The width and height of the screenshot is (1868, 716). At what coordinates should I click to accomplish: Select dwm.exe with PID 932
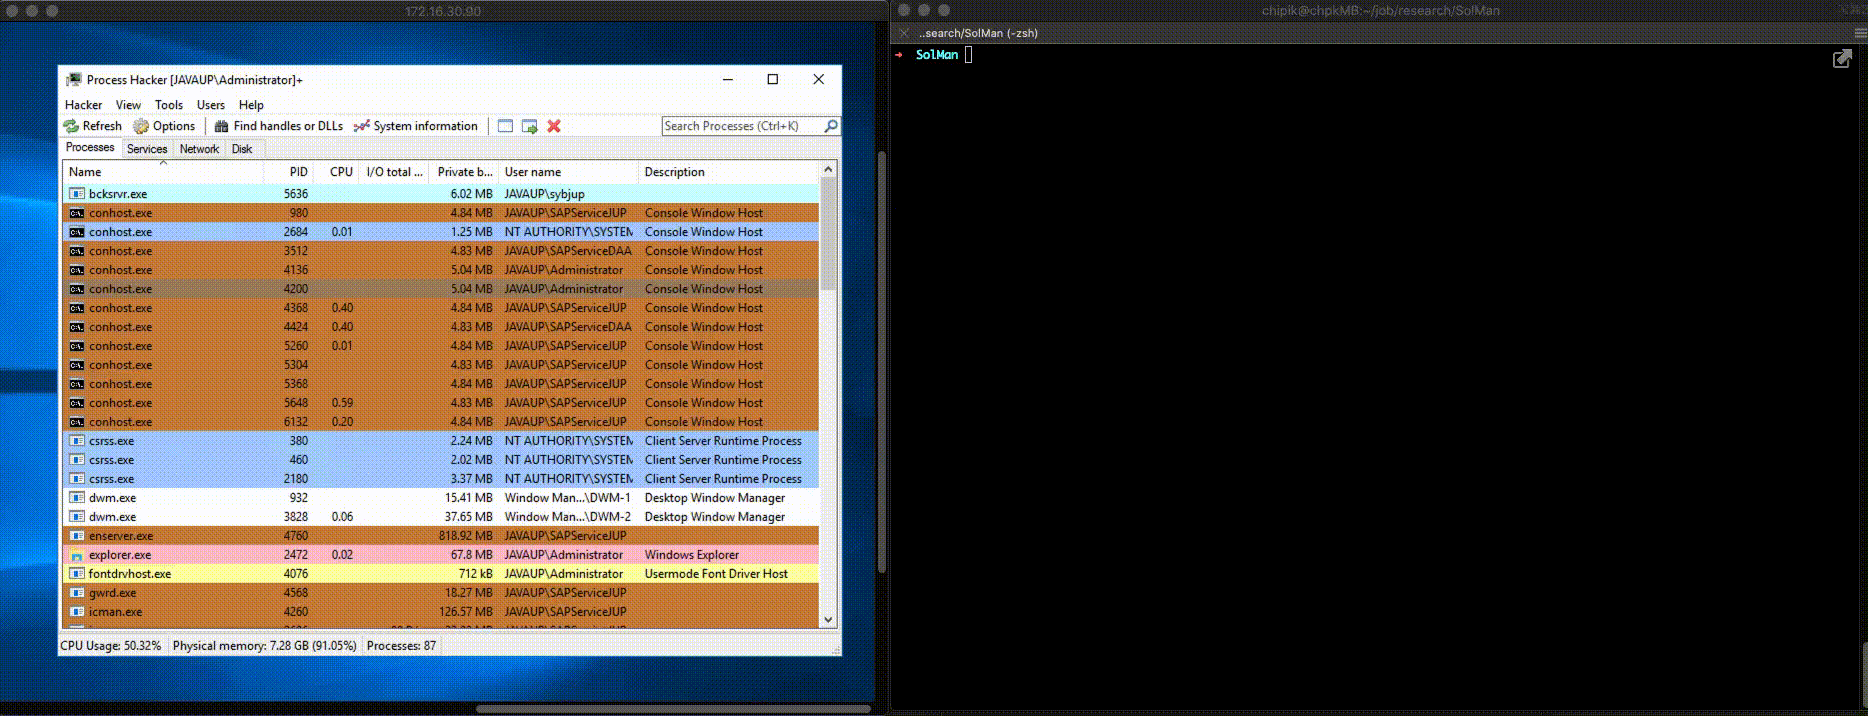[x=440, y=498]
